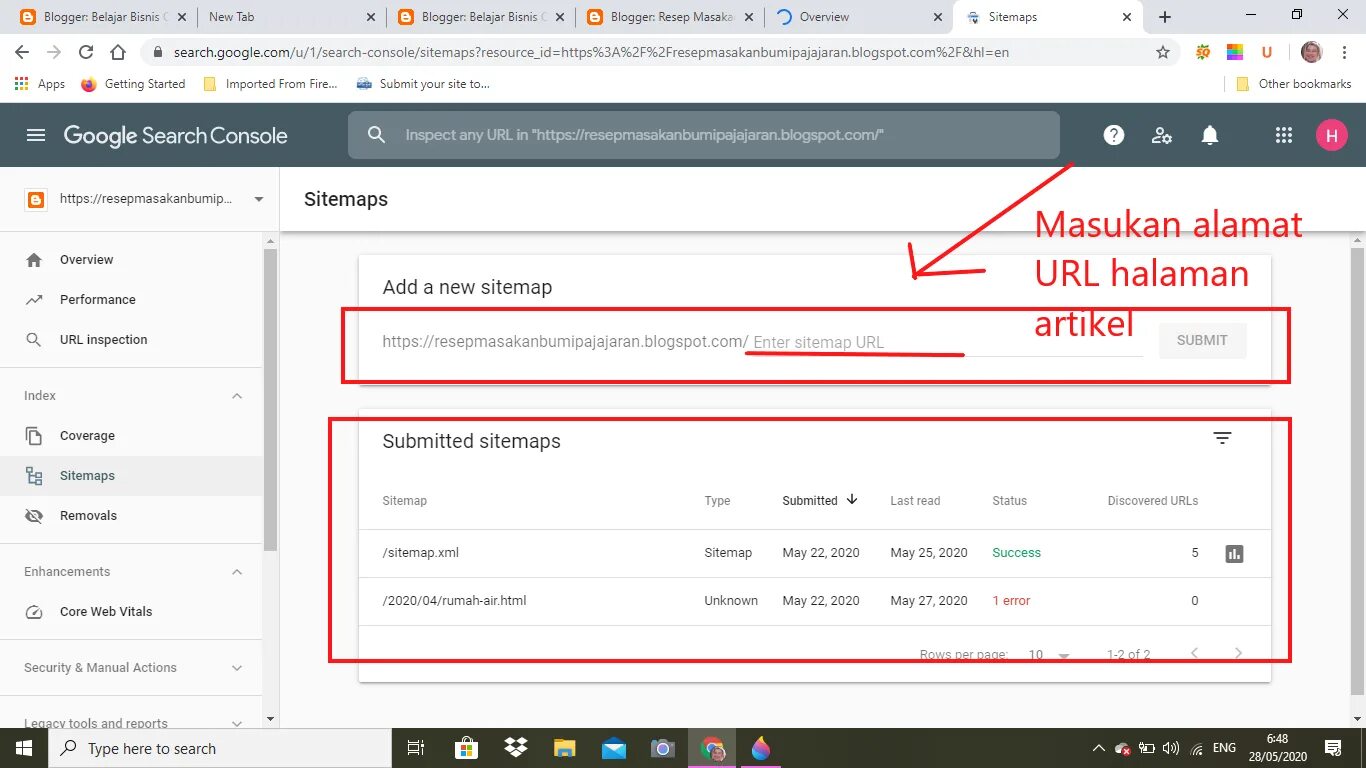Go to the next page of sitemaps
1366x768 pixels.
point(1238,654)
